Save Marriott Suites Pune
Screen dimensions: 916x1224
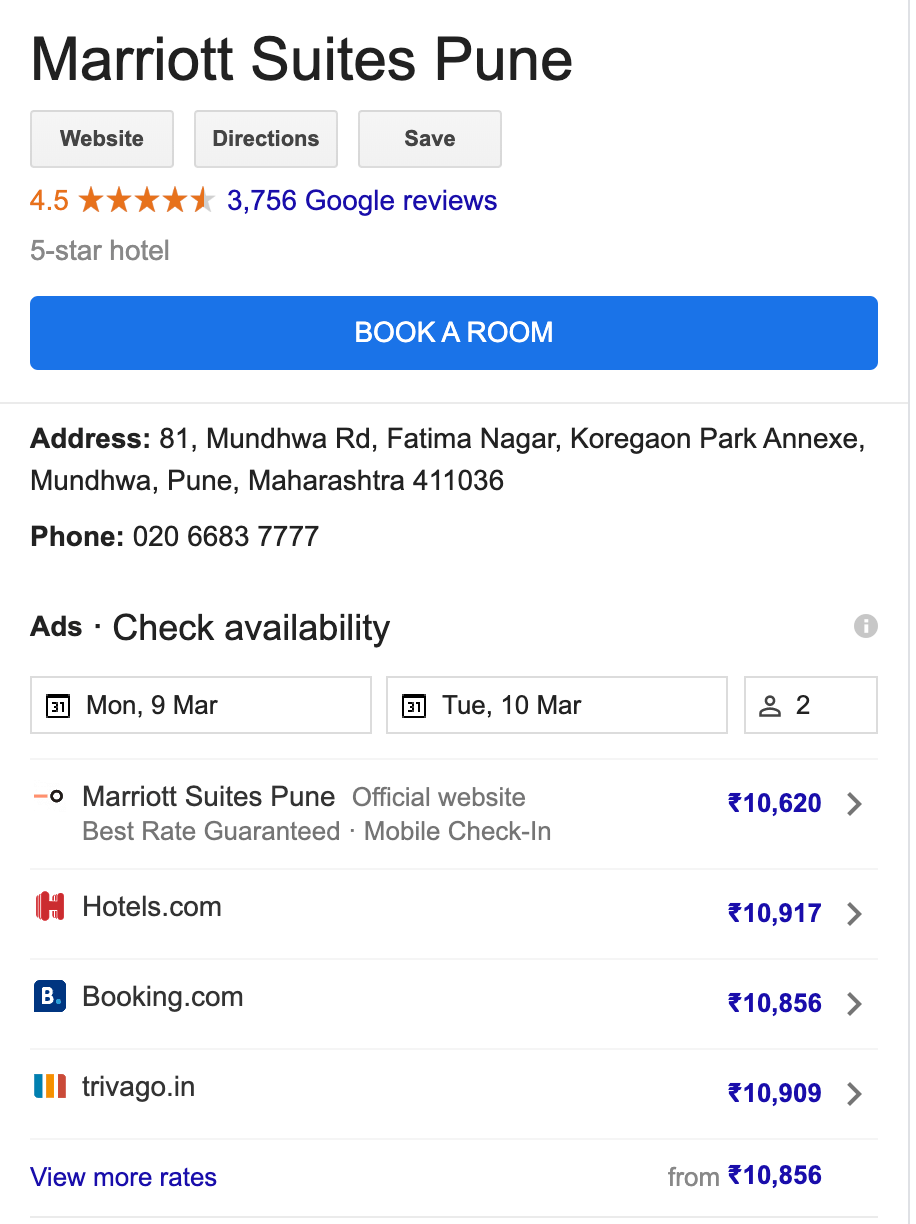click(430, 139)
